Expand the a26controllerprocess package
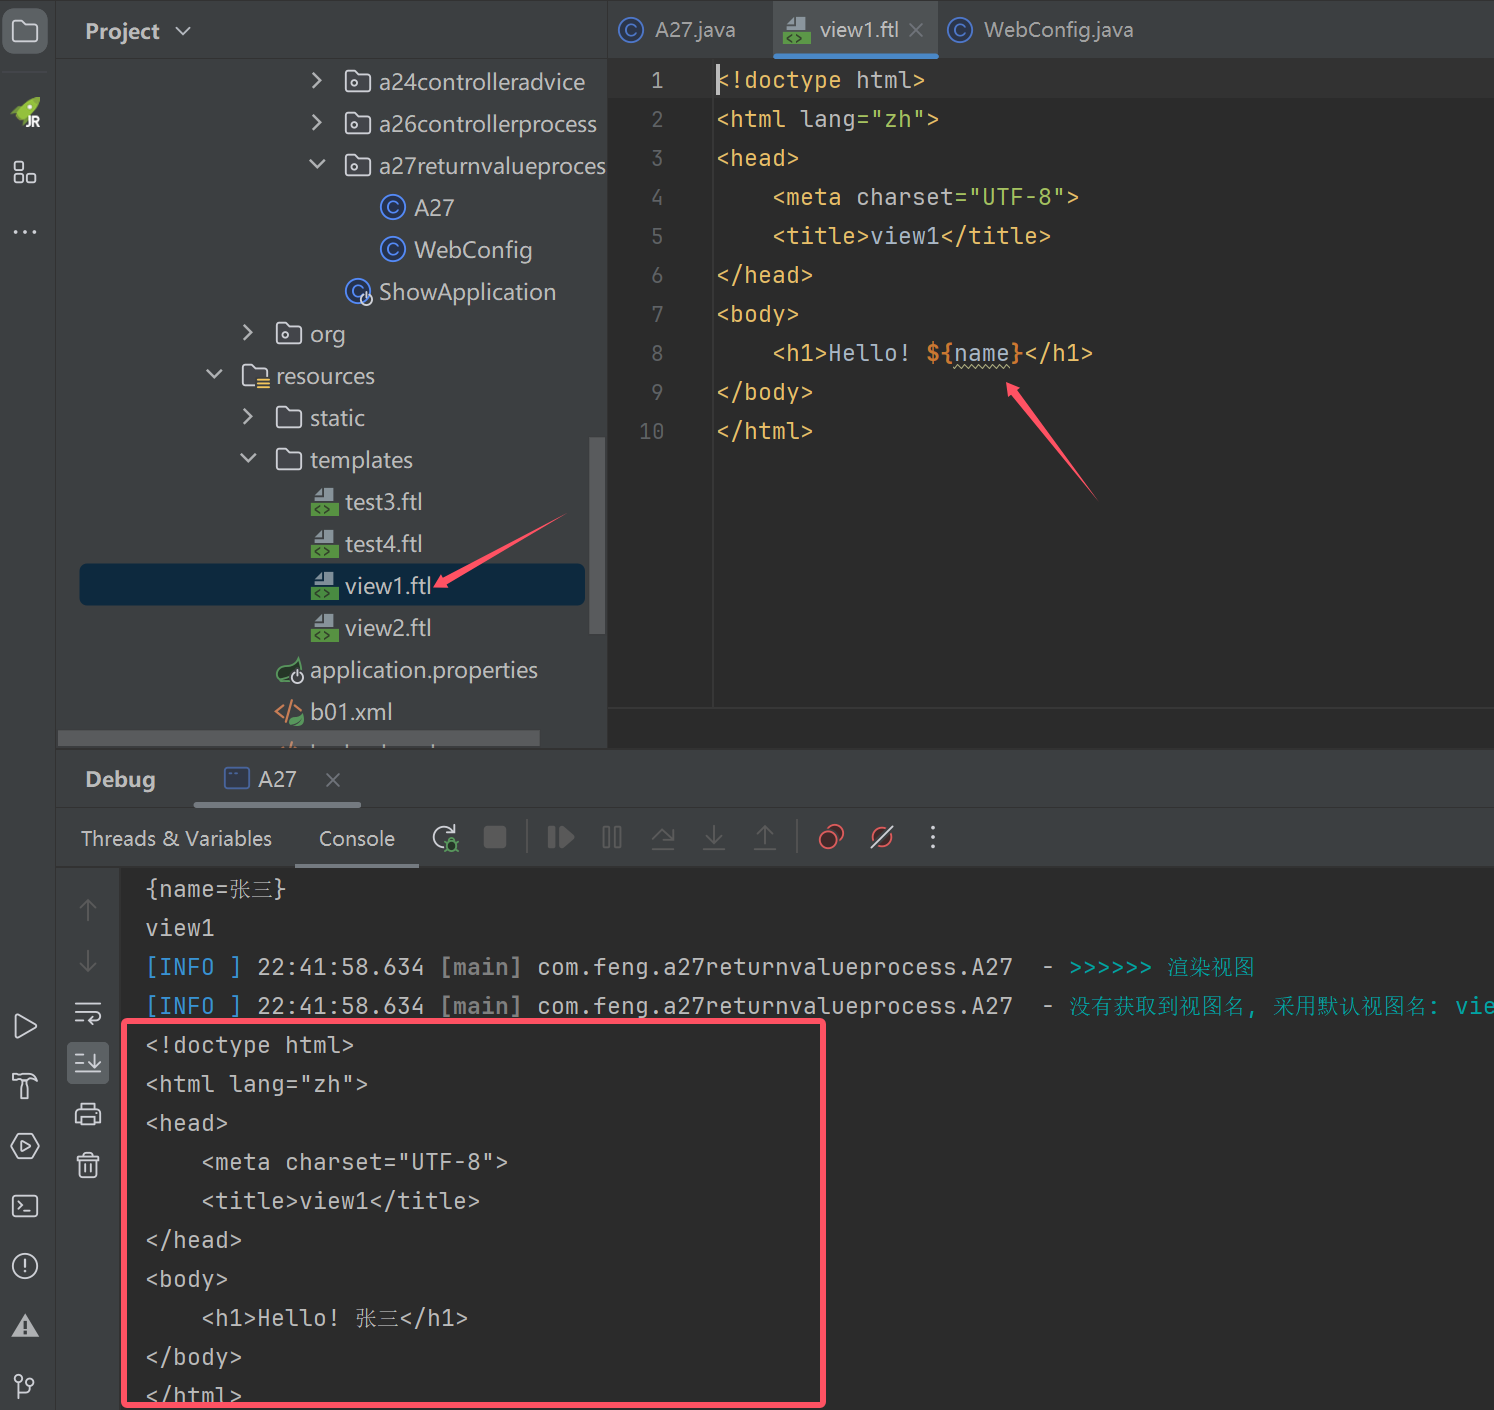 pyautogui.click(x=317, y=123)
